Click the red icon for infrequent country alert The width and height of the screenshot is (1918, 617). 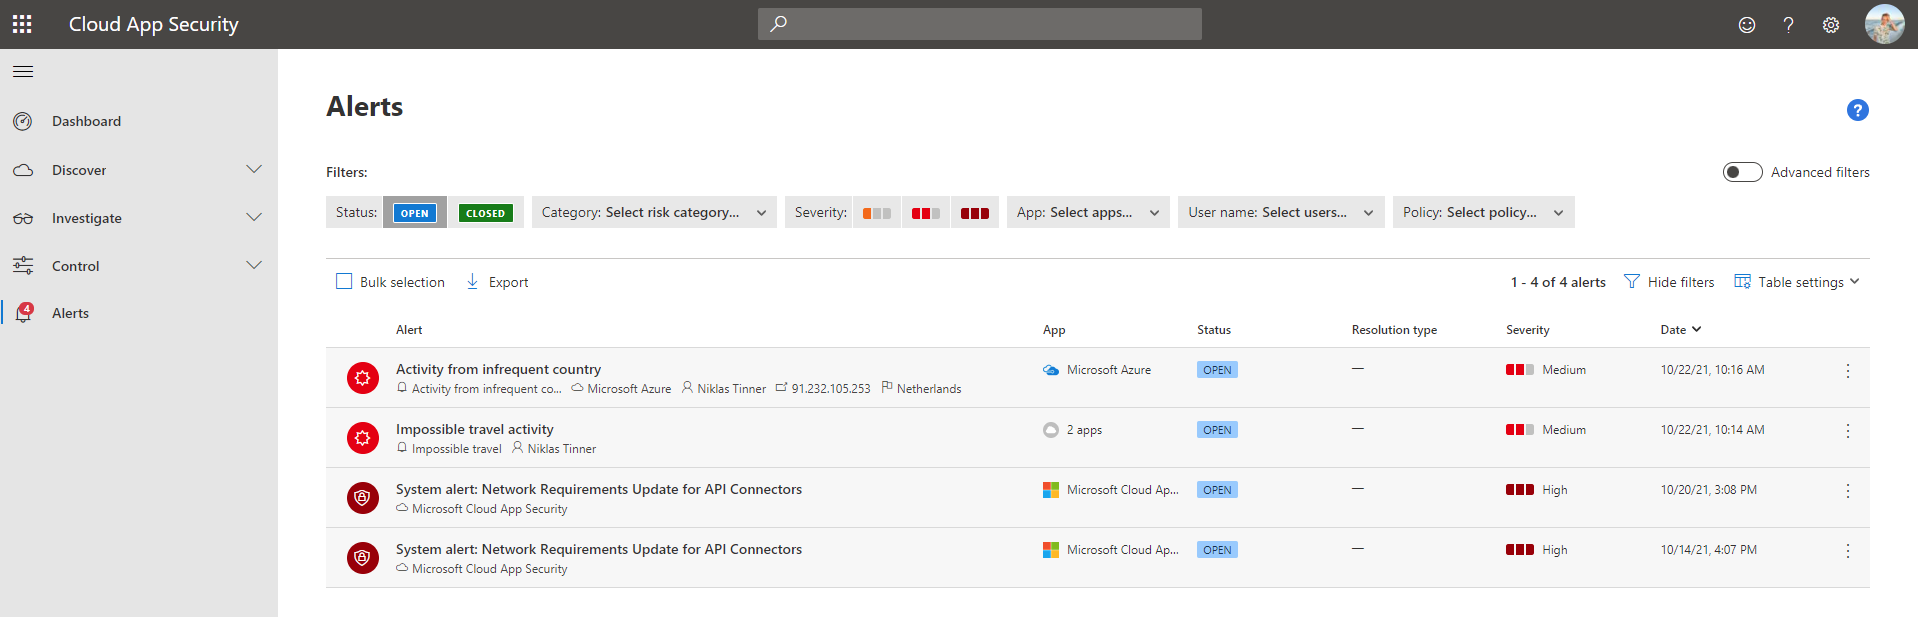(x=363, y=378)
